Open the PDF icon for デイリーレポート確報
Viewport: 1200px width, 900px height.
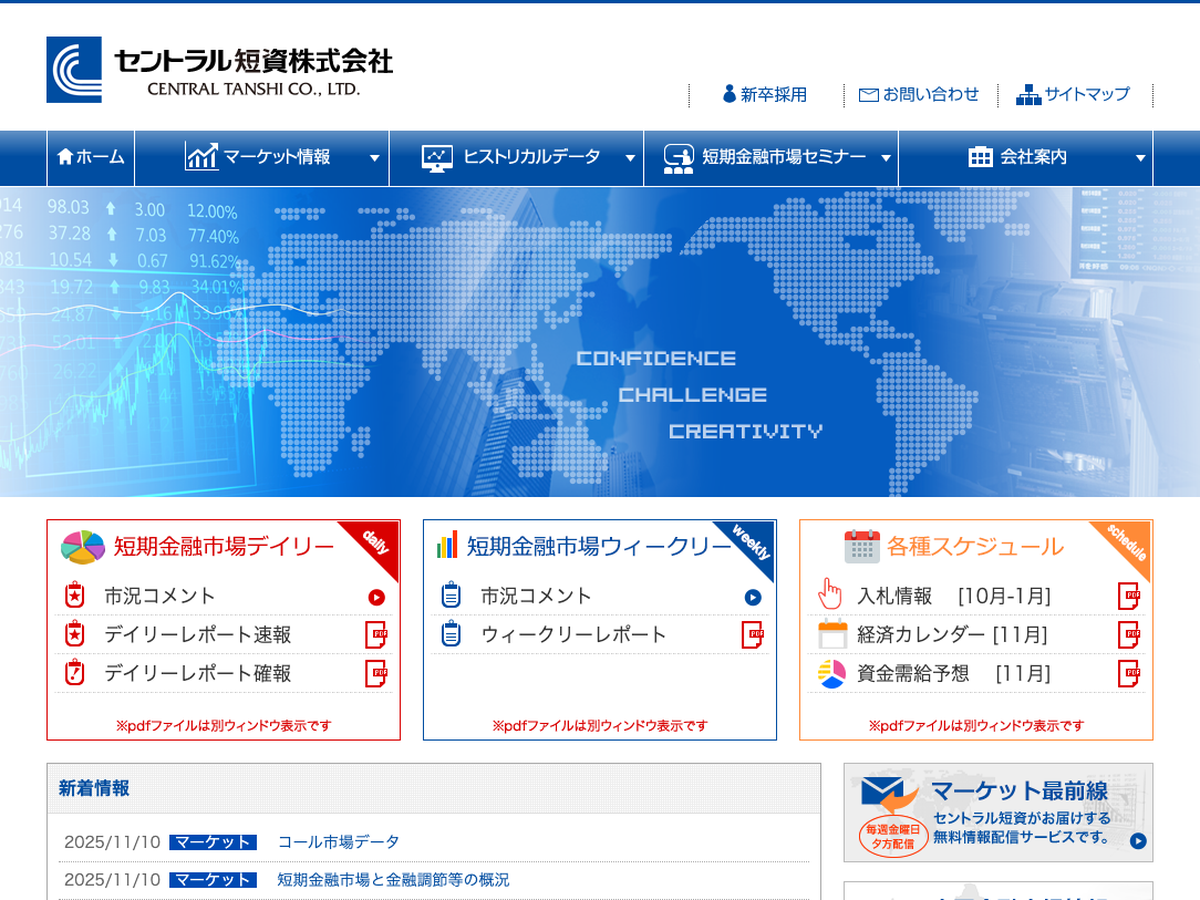coord(376,674)
